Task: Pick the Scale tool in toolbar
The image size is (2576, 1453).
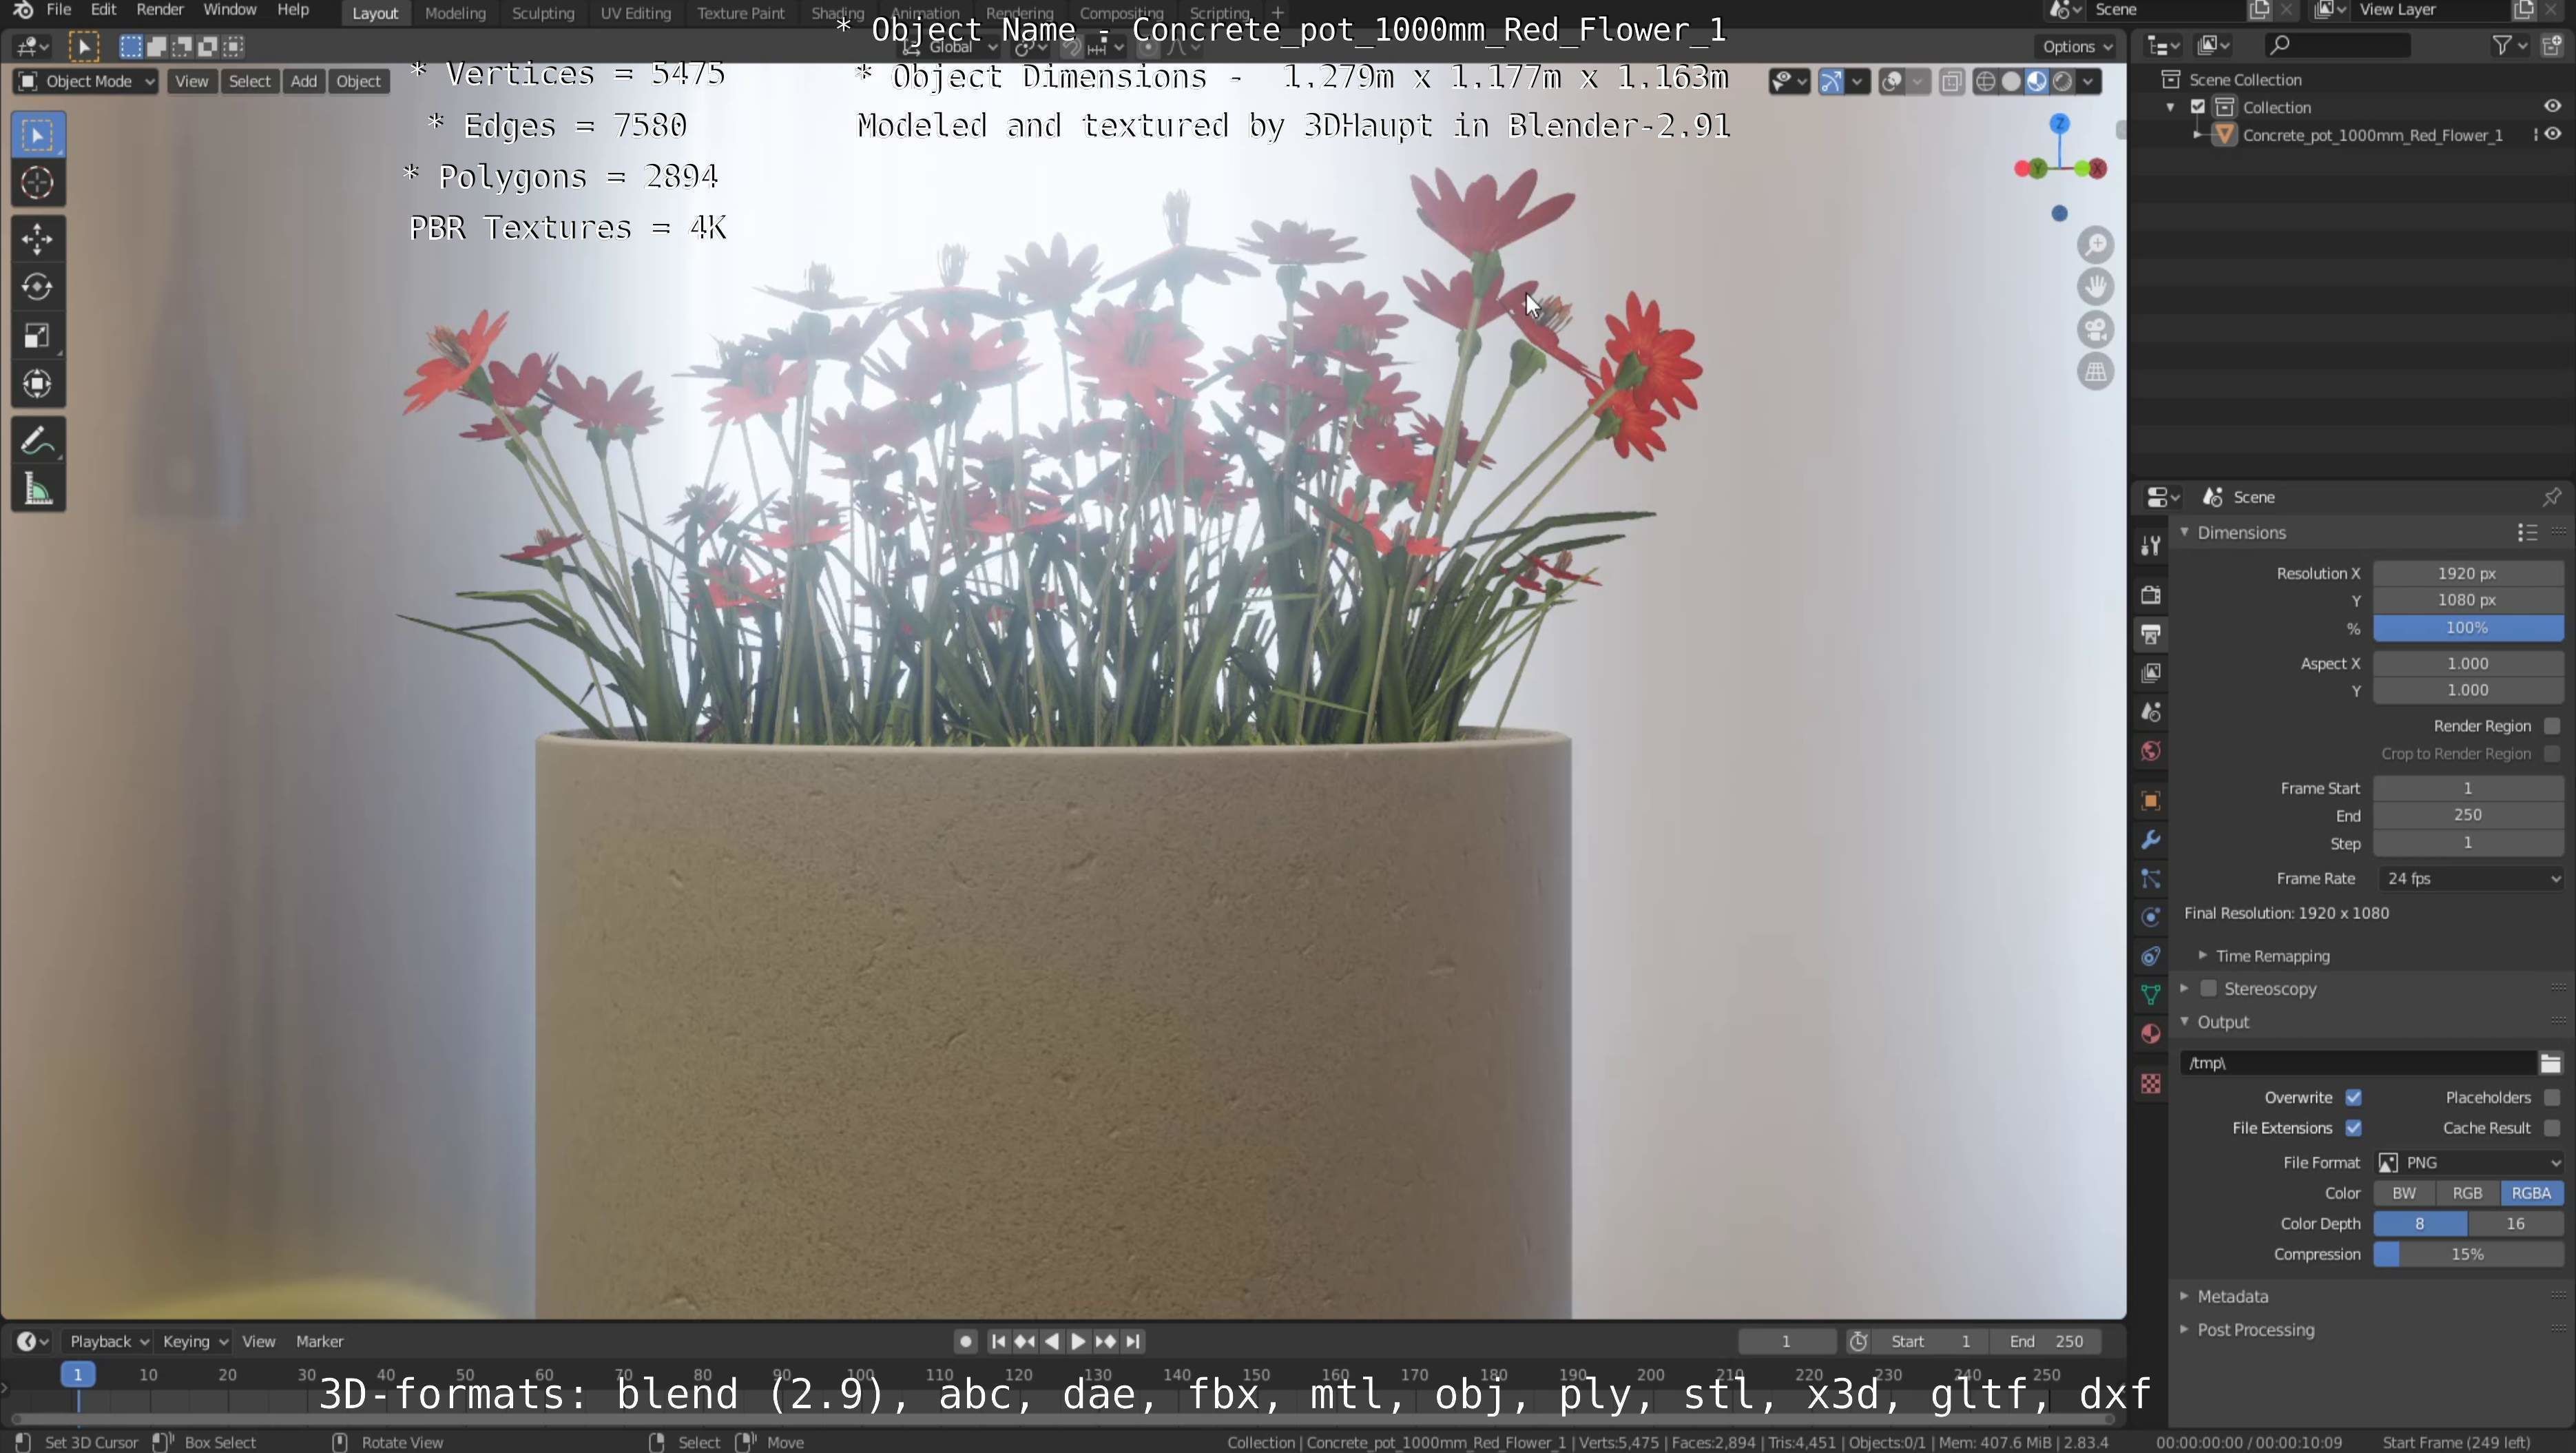Action: [x=38, y=336]
